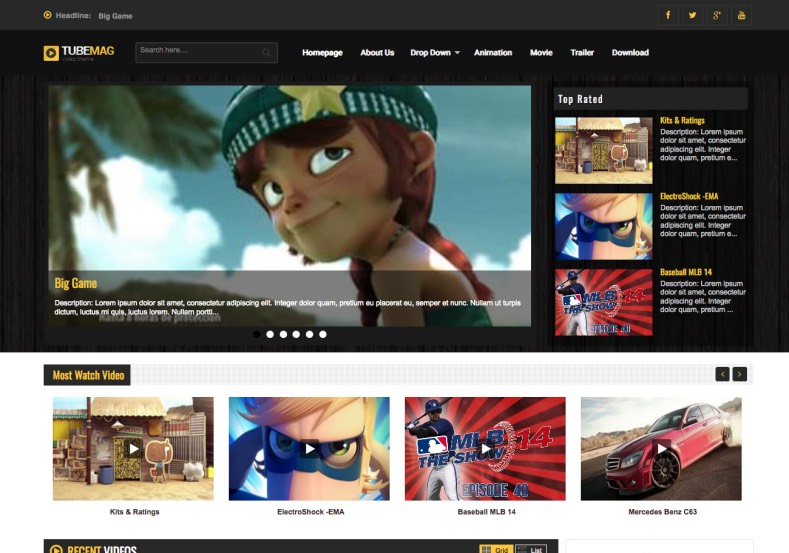Click ElectroShock -EMA caption under Most Watch
This screenshot has height=553, width=789.
coord(310,512)
